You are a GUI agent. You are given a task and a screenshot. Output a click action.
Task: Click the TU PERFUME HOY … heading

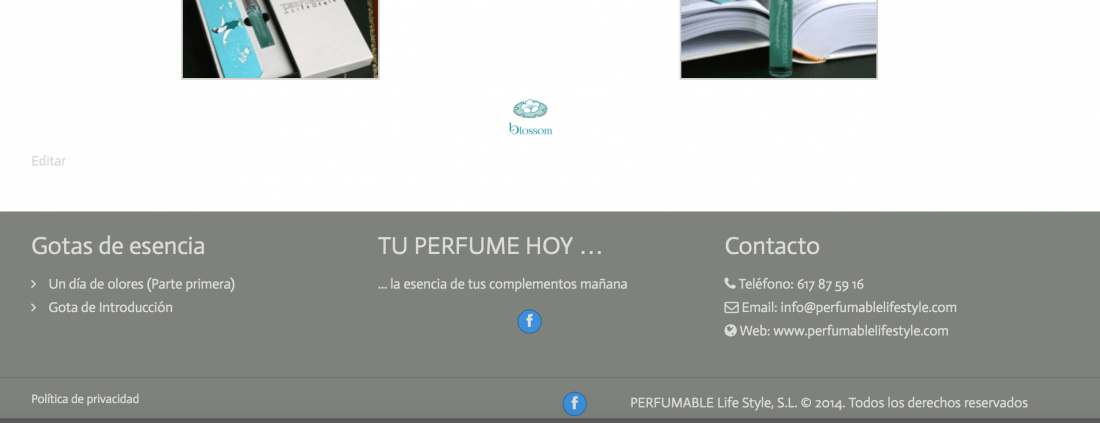pyautogui.click(x=490, y=246)
